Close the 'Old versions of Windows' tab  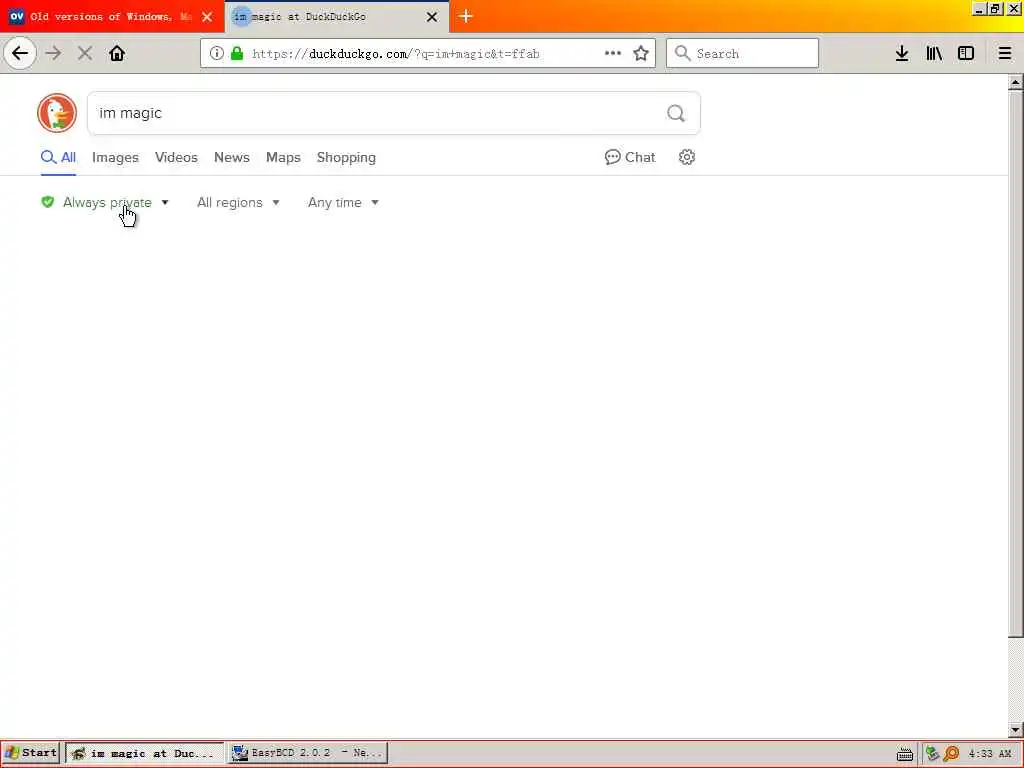[207, 17]
